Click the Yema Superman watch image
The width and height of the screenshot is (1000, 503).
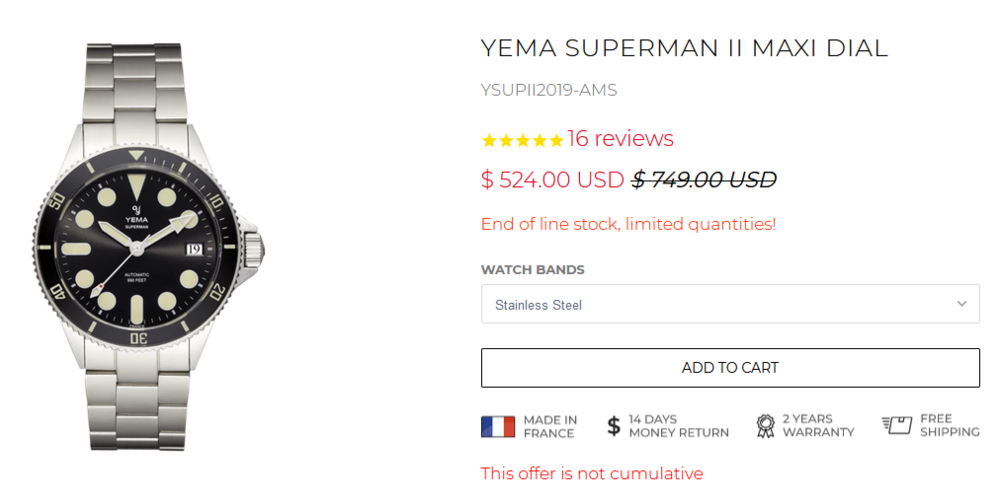(148, 248)
